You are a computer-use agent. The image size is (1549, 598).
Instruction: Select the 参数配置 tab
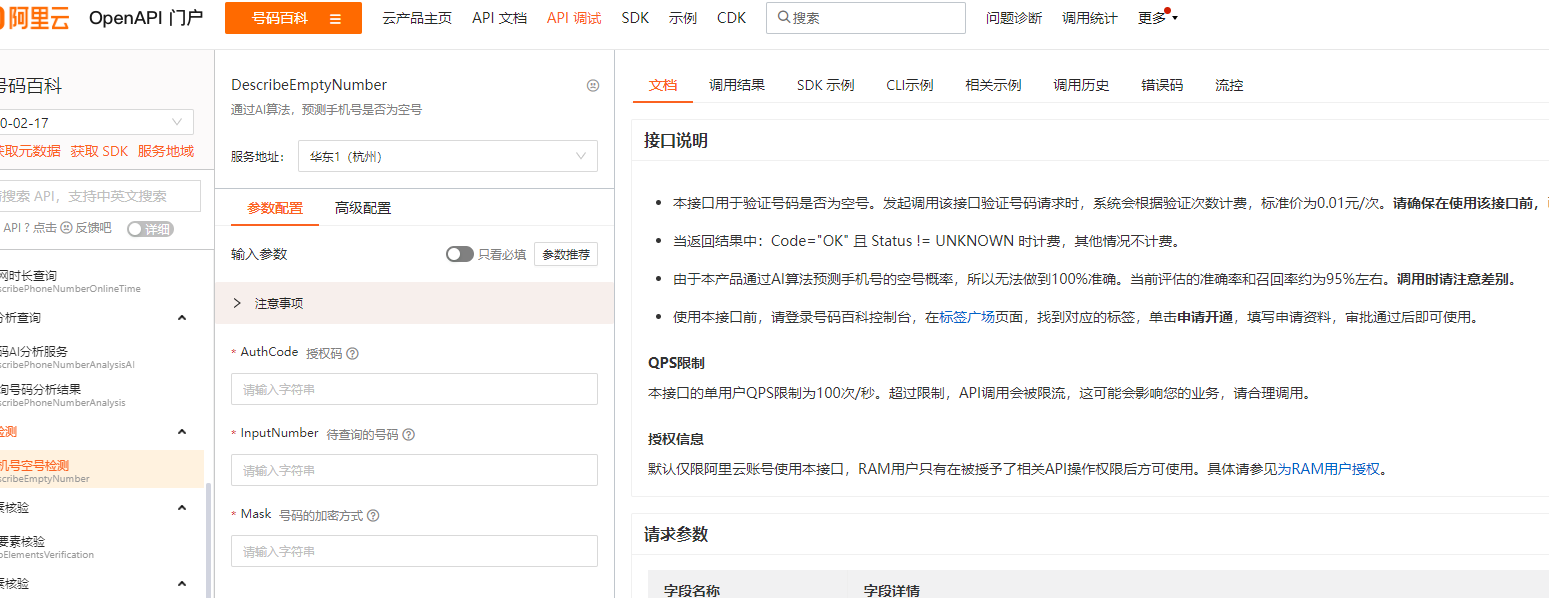click(x=275, y=208)
